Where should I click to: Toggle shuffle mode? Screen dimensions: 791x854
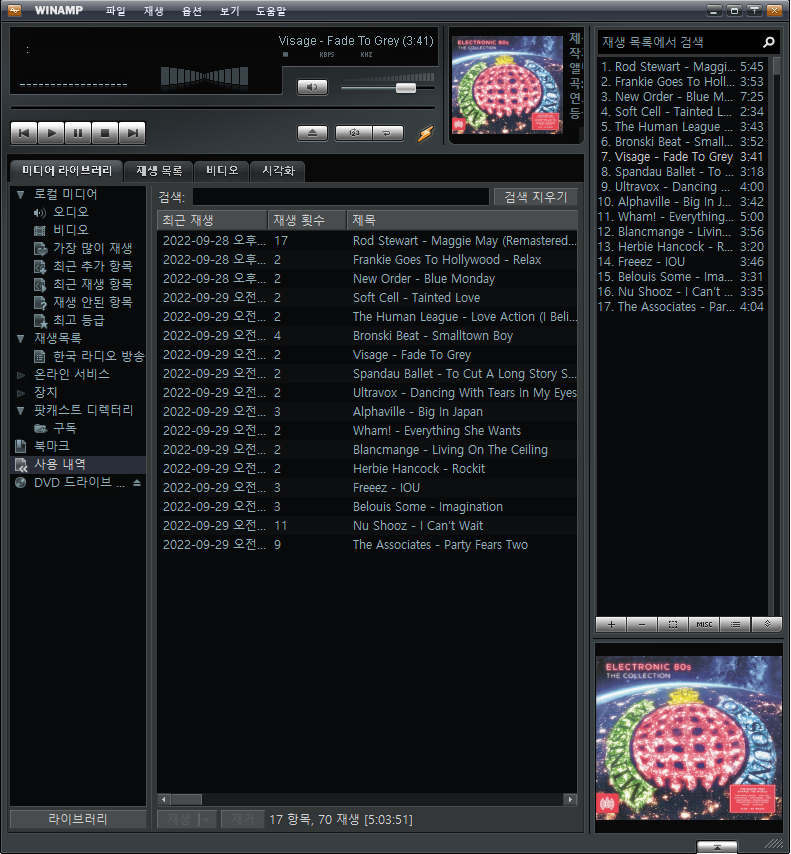[354, 133]
